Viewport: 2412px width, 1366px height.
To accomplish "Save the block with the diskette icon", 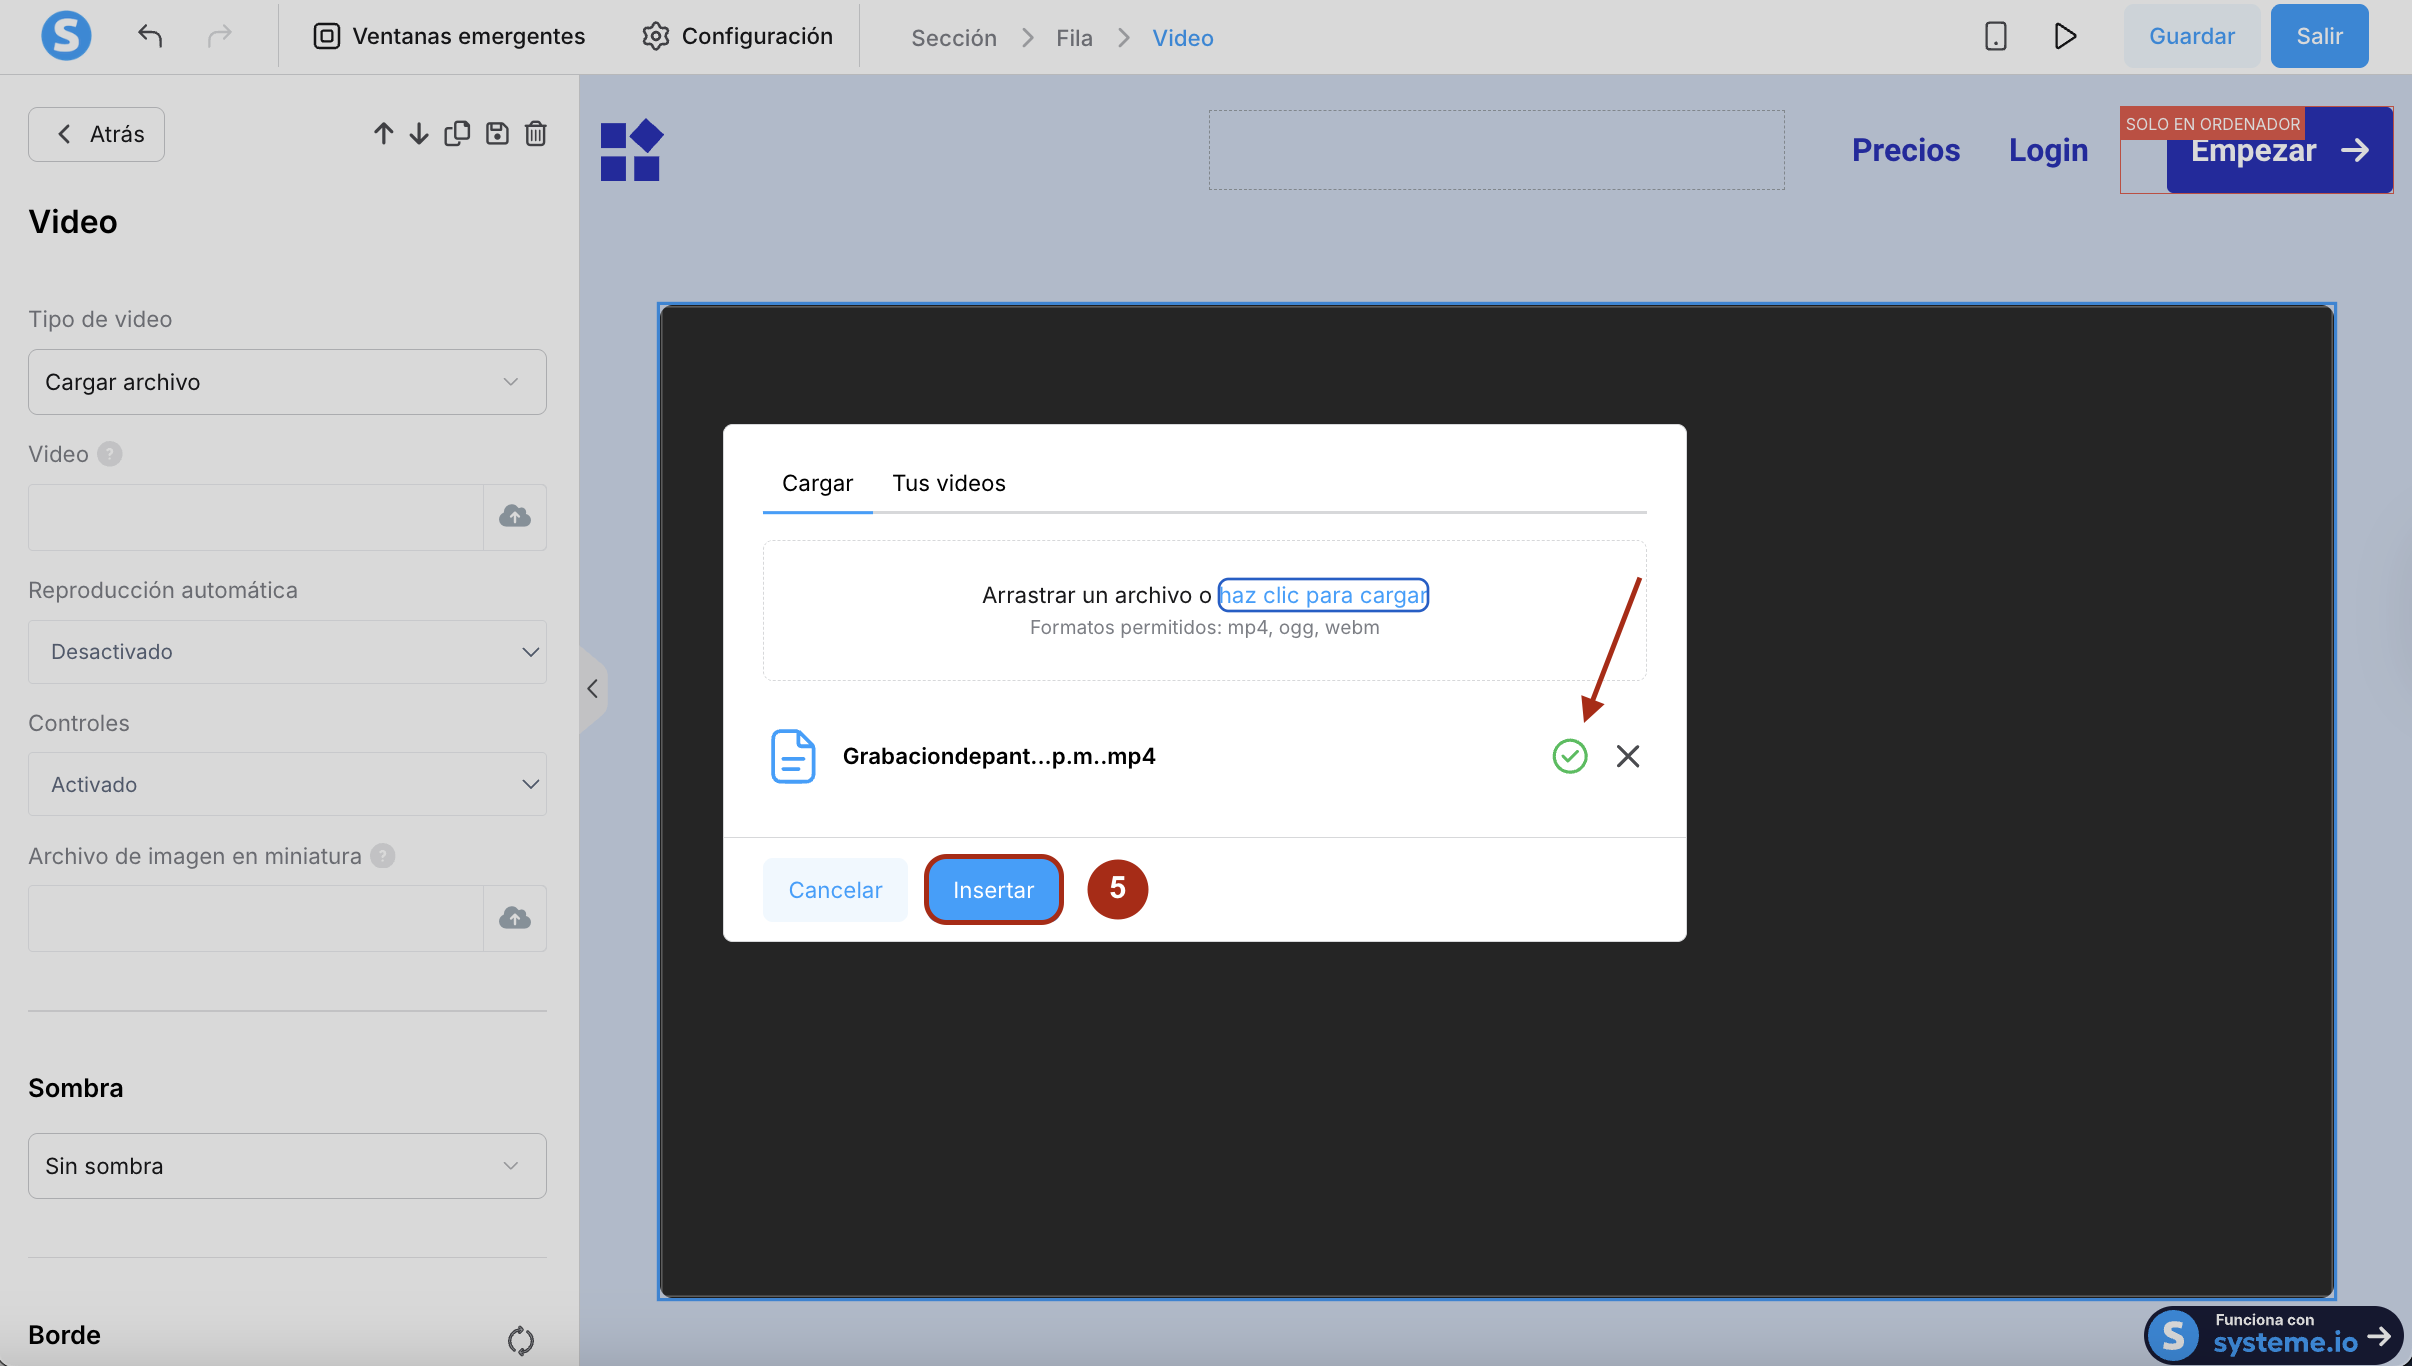I will [x=497, y=134].
